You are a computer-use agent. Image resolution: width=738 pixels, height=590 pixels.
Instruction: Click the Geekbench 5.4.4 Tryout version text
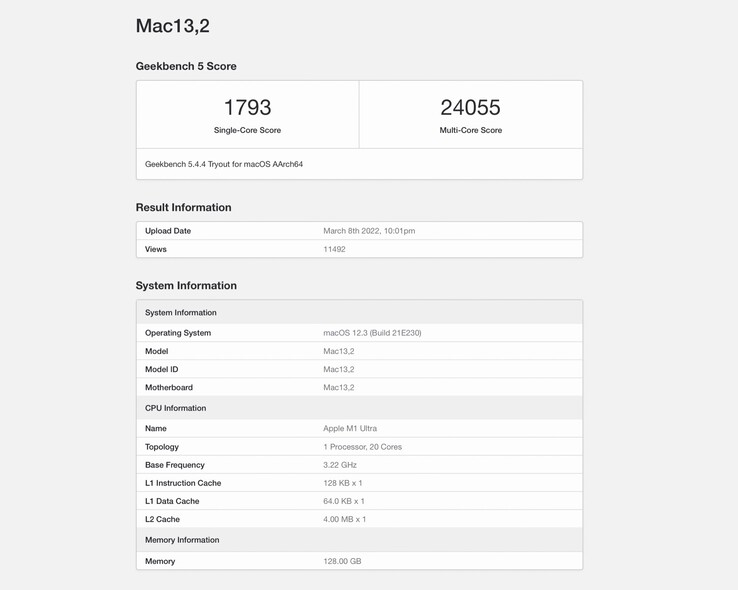224,164
